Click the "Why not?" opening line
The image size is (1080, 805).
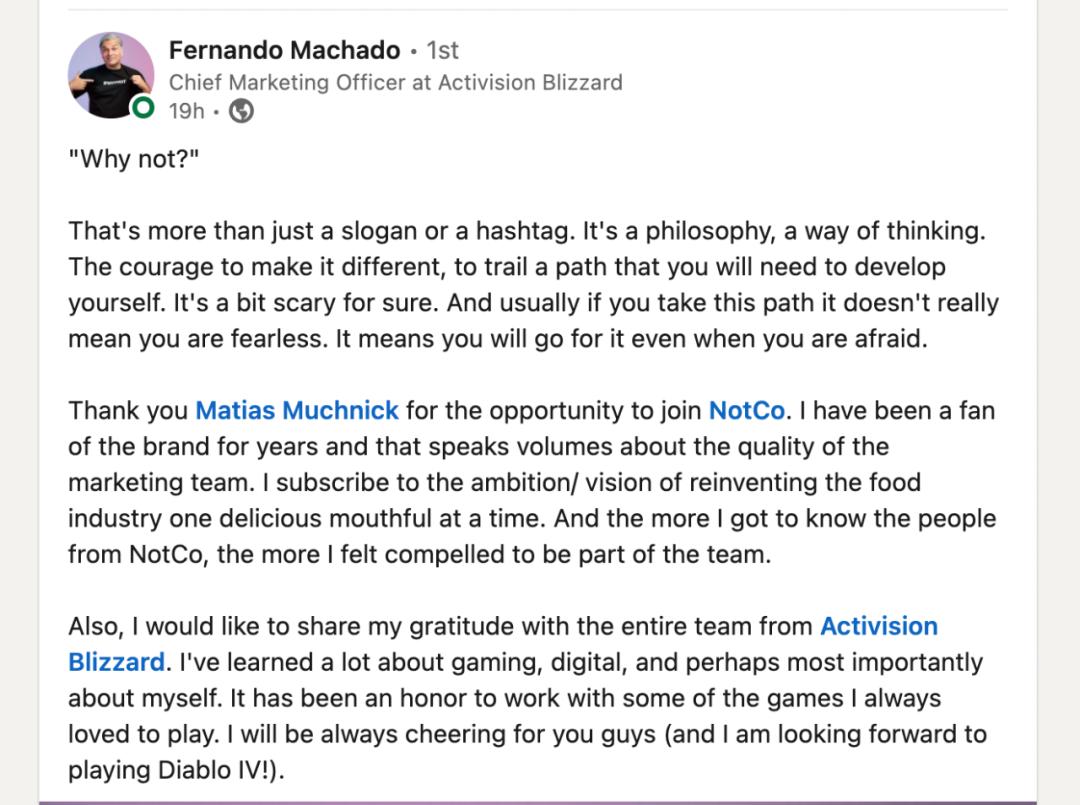(x=134, y=160)
